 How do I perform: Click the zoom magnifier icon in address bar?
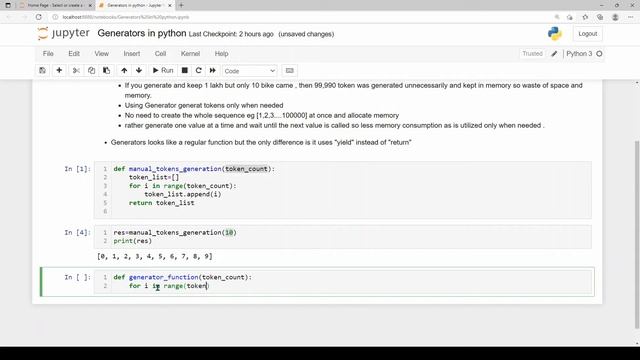[557, 17]
